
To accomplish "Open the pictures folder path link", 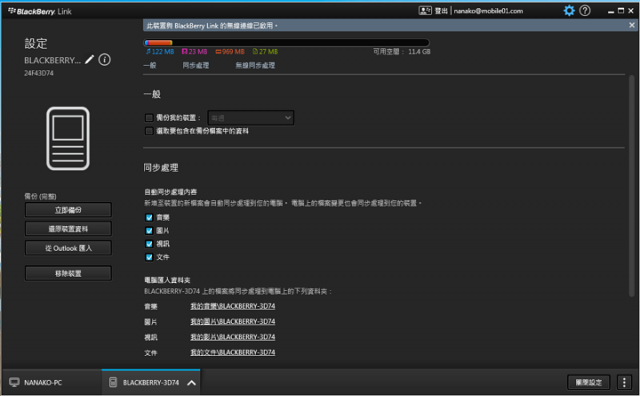I will tap(233, 322).
